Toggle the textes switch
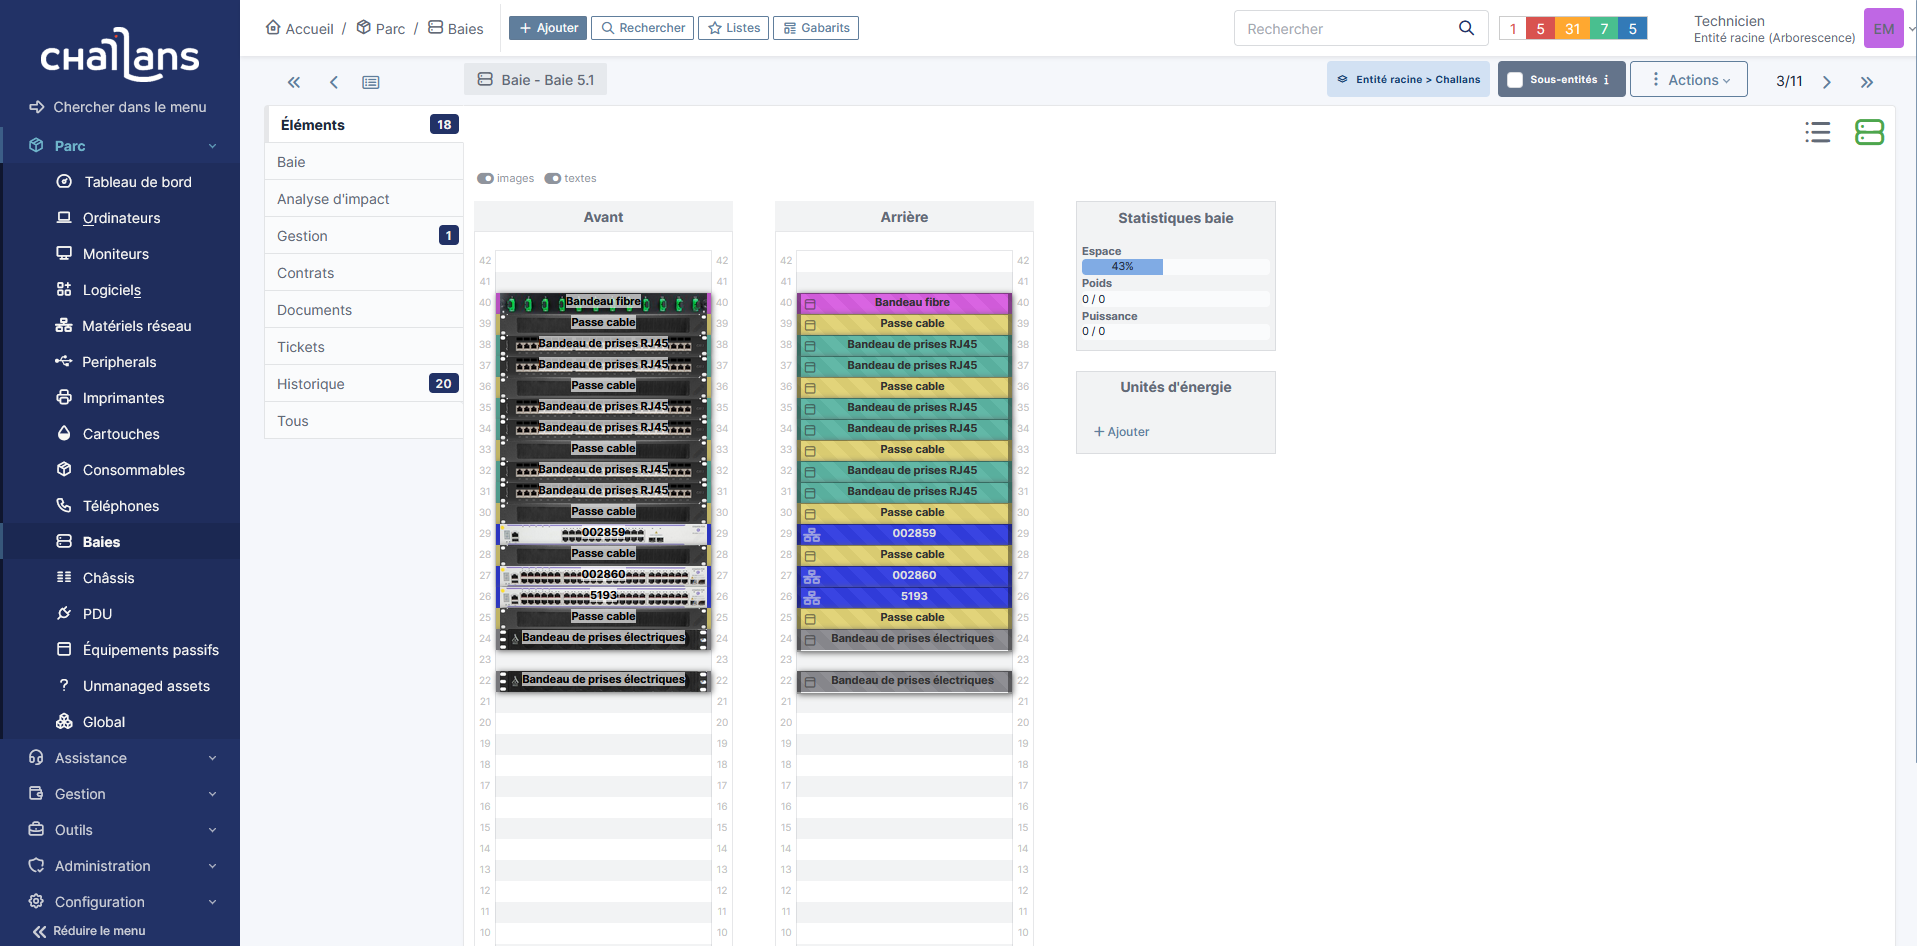This screenshot has width=1917, height=946. [x=553, y=178]
